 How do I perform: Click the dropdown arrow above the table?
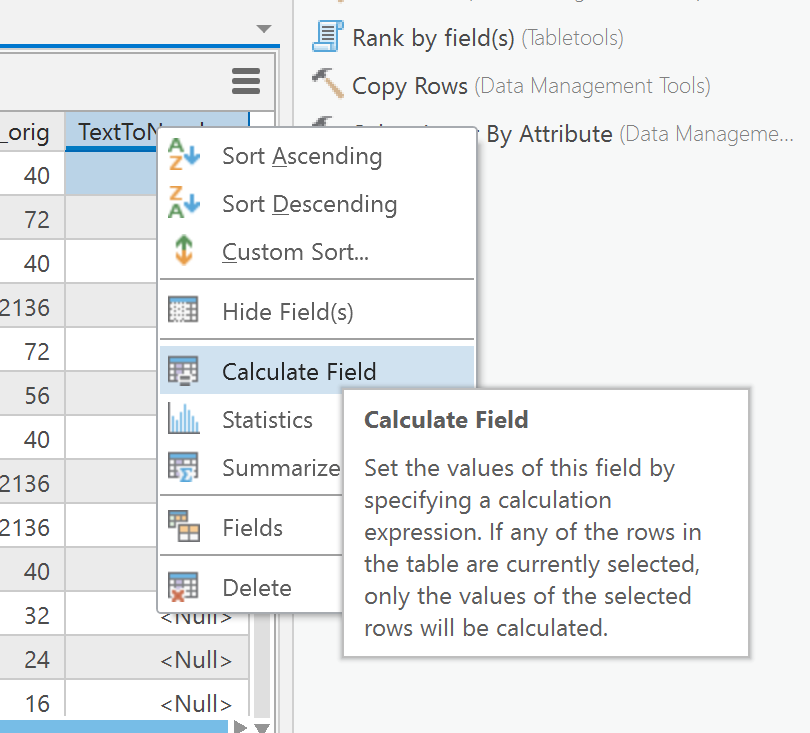[x=262, y=28]
